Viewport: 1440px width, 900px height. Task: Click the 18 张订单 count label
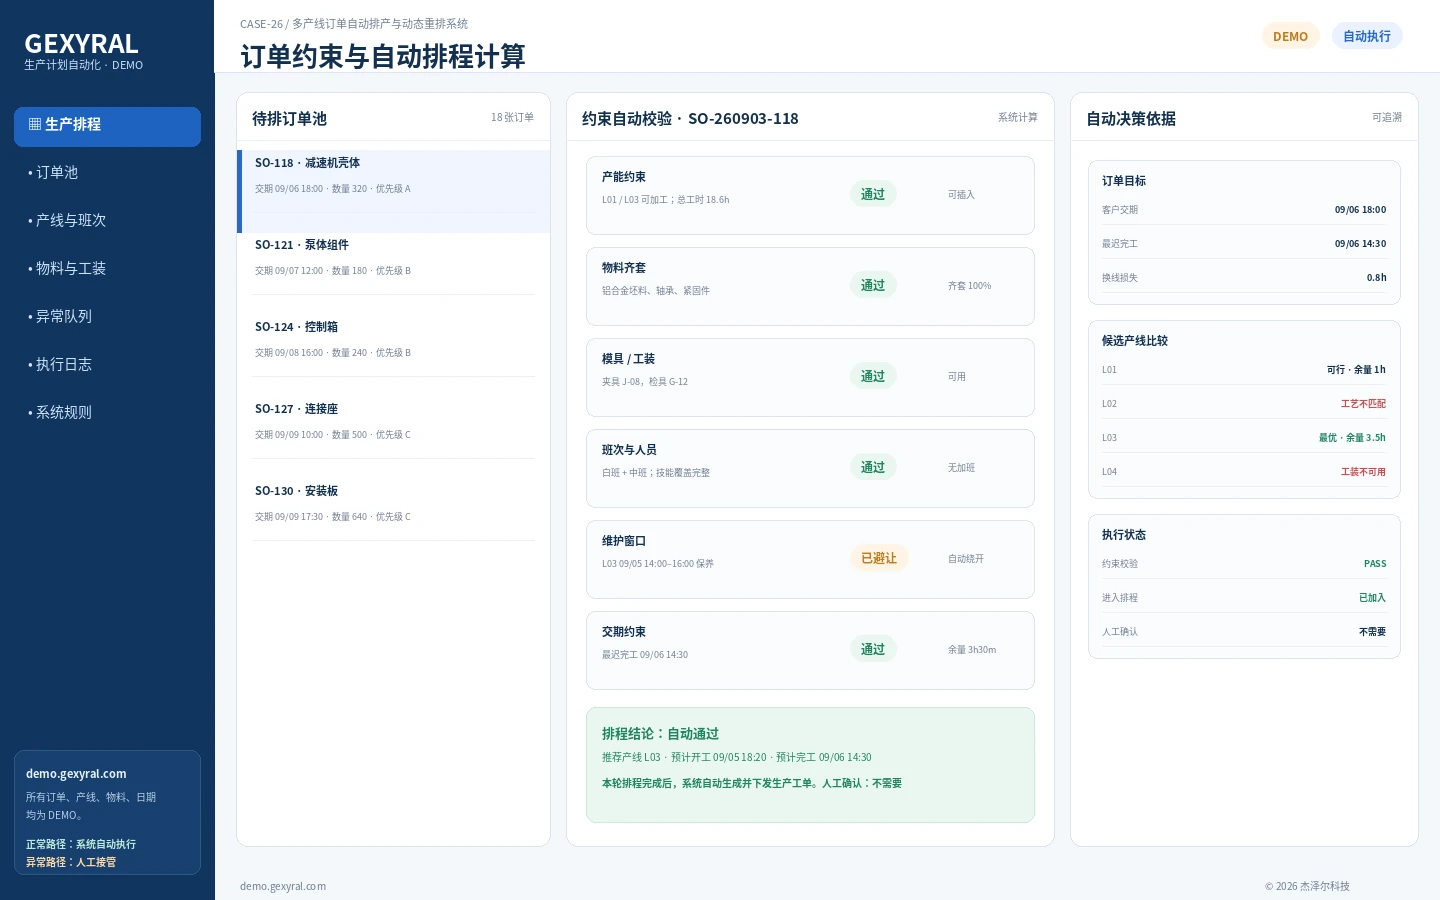tap(512, 118)
